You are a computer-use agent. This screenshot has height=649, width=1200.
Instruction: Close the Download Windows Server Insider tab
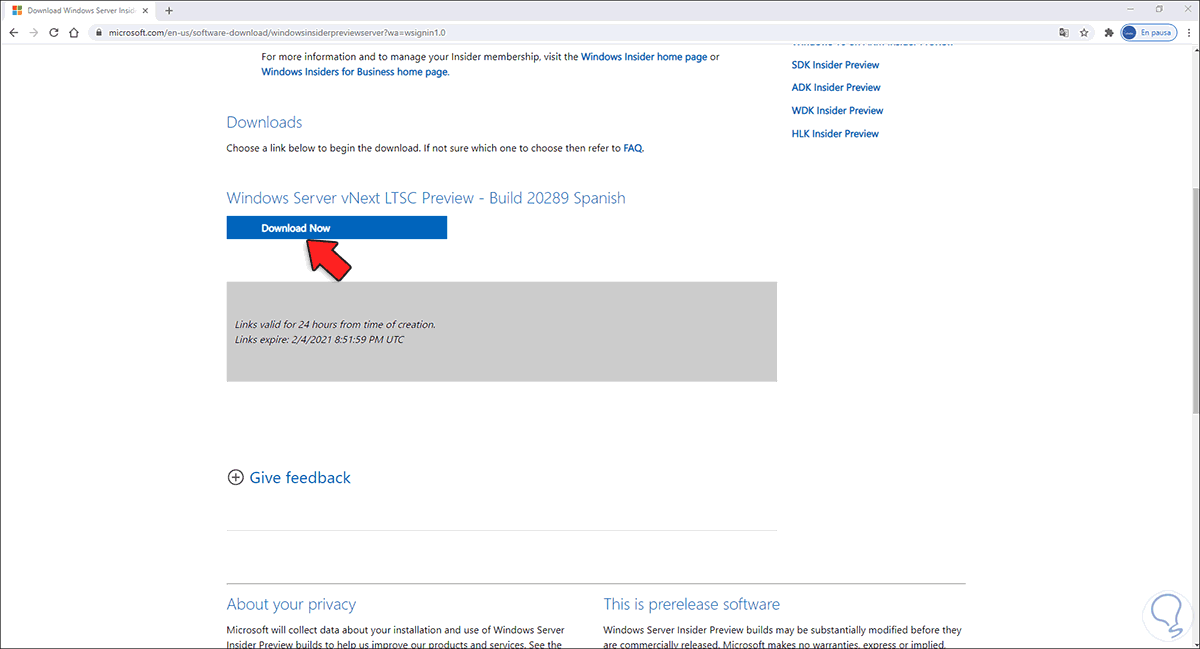[147, 10]
